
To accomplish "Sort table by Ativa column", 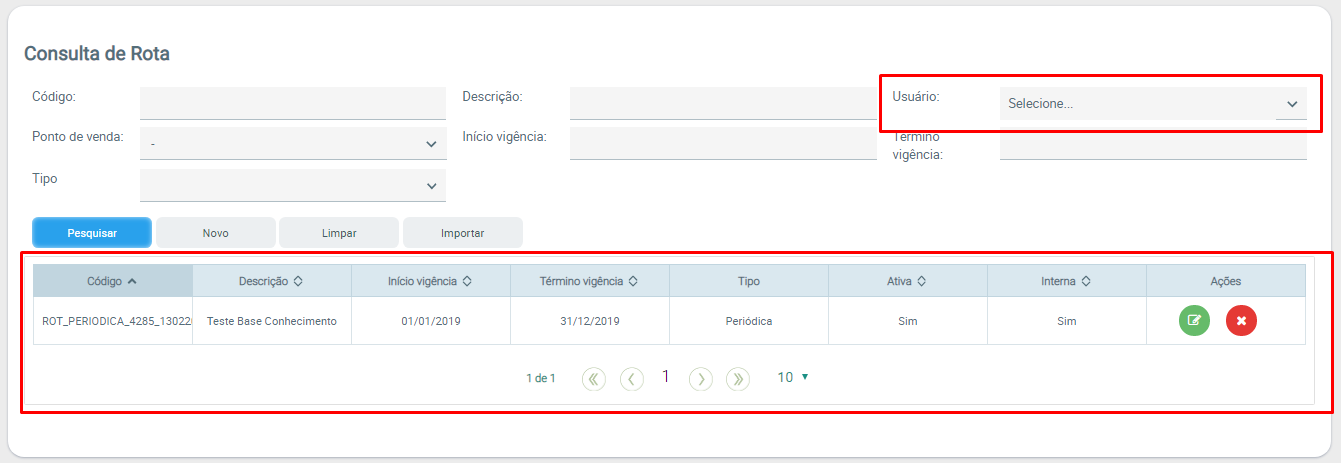I will tap(921, 281).
